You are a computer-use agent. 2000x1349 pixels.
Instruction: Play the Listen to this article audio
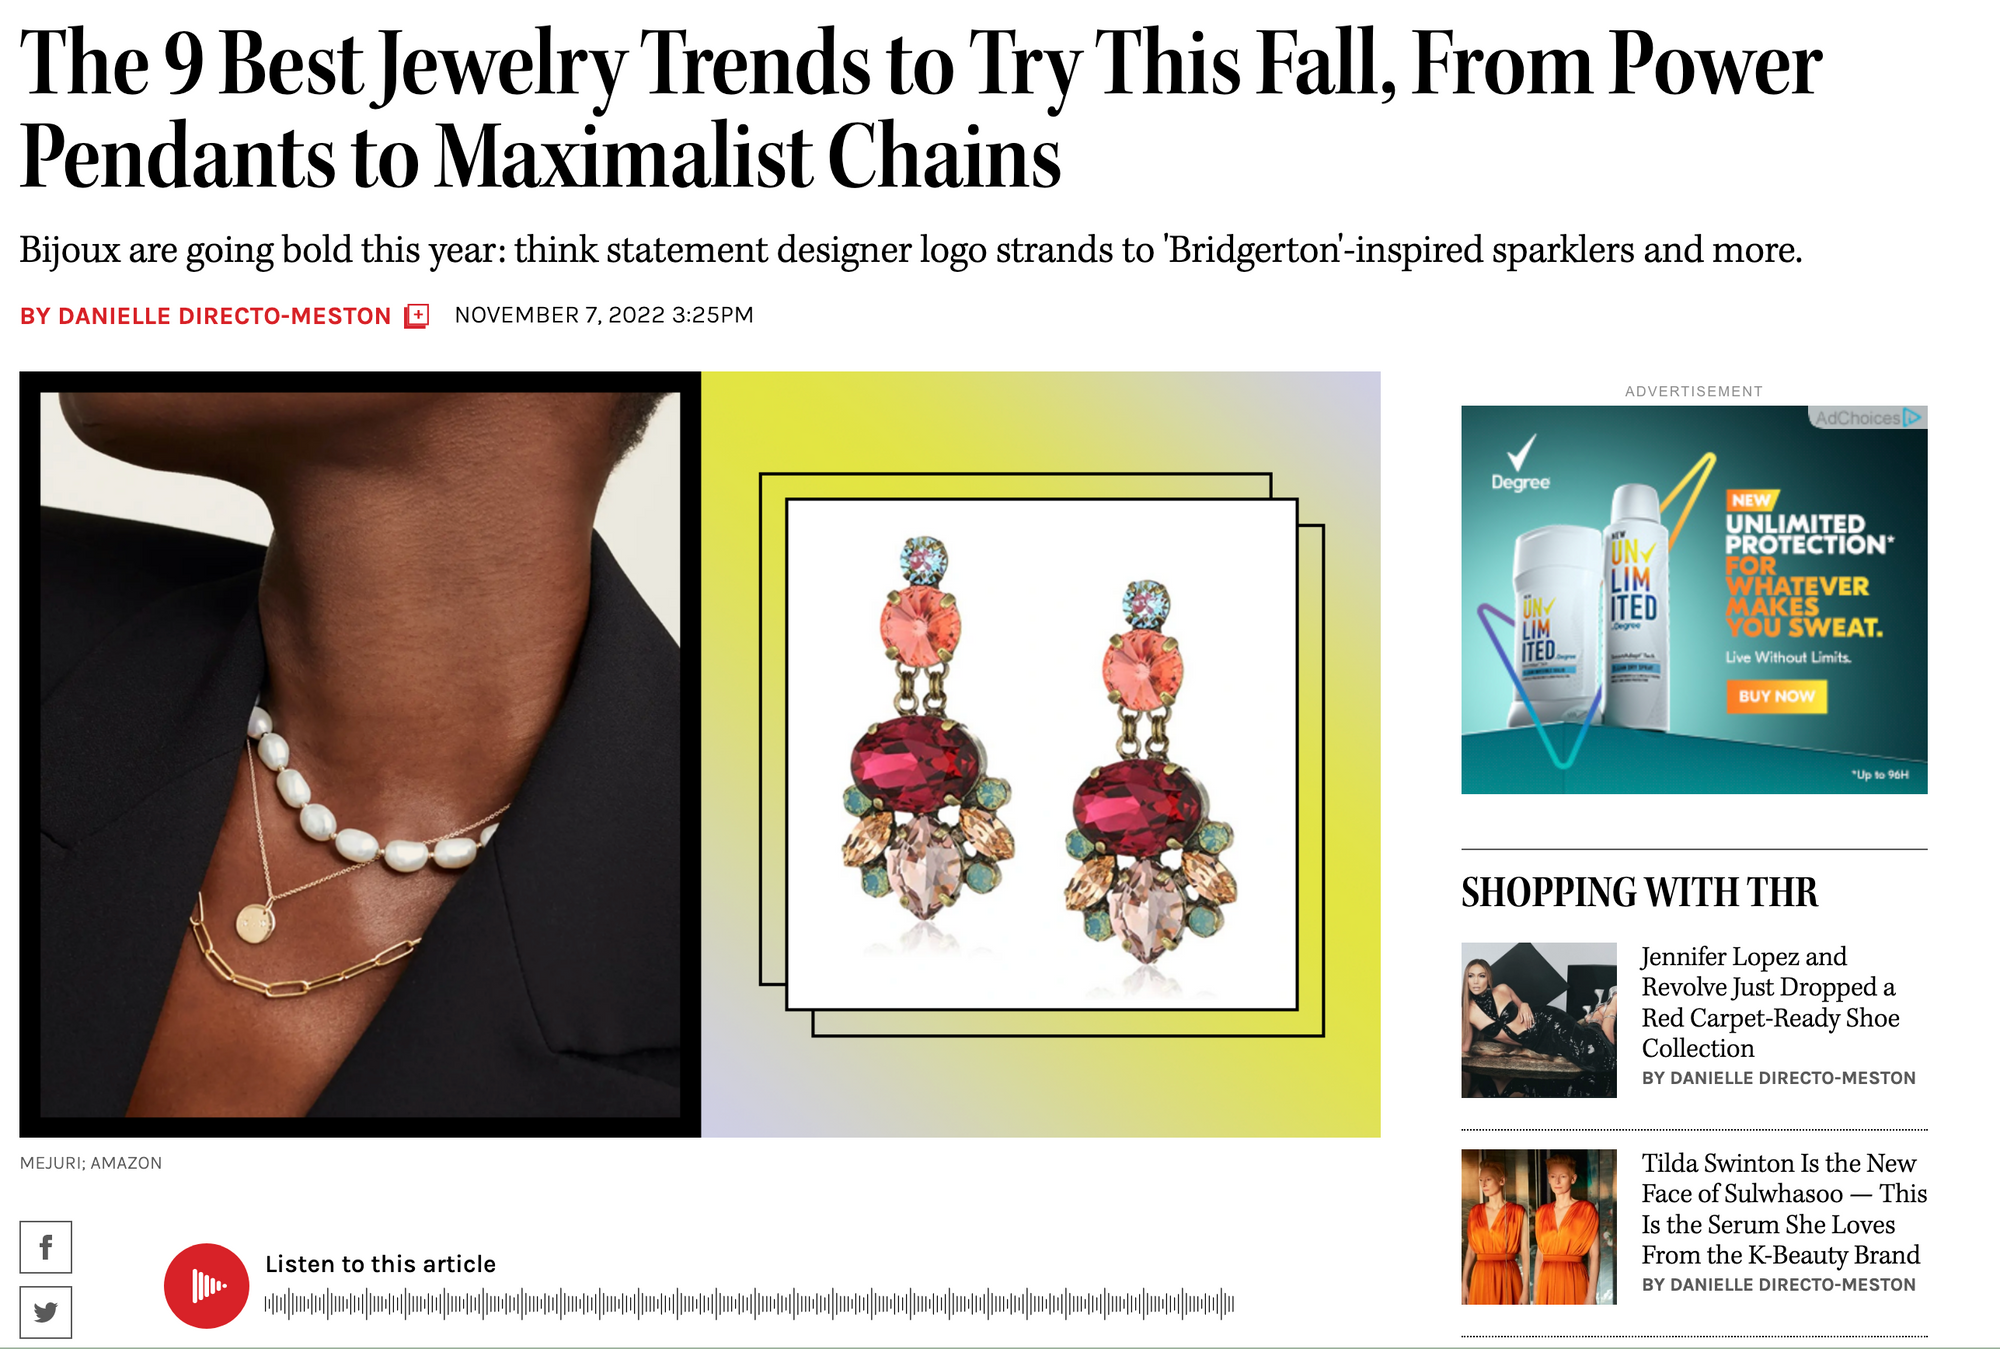206,1286
